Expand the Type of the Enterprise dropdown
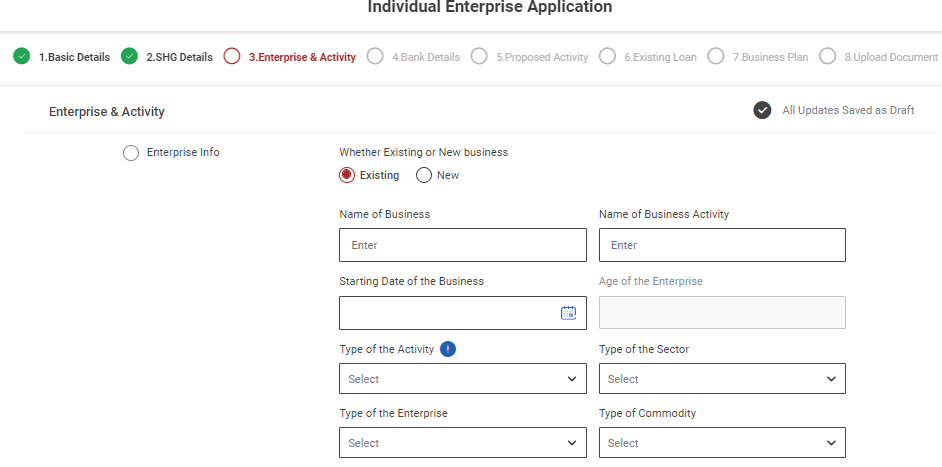The width and height of the screenshot is (942, 467). click(x=462, y=443)
